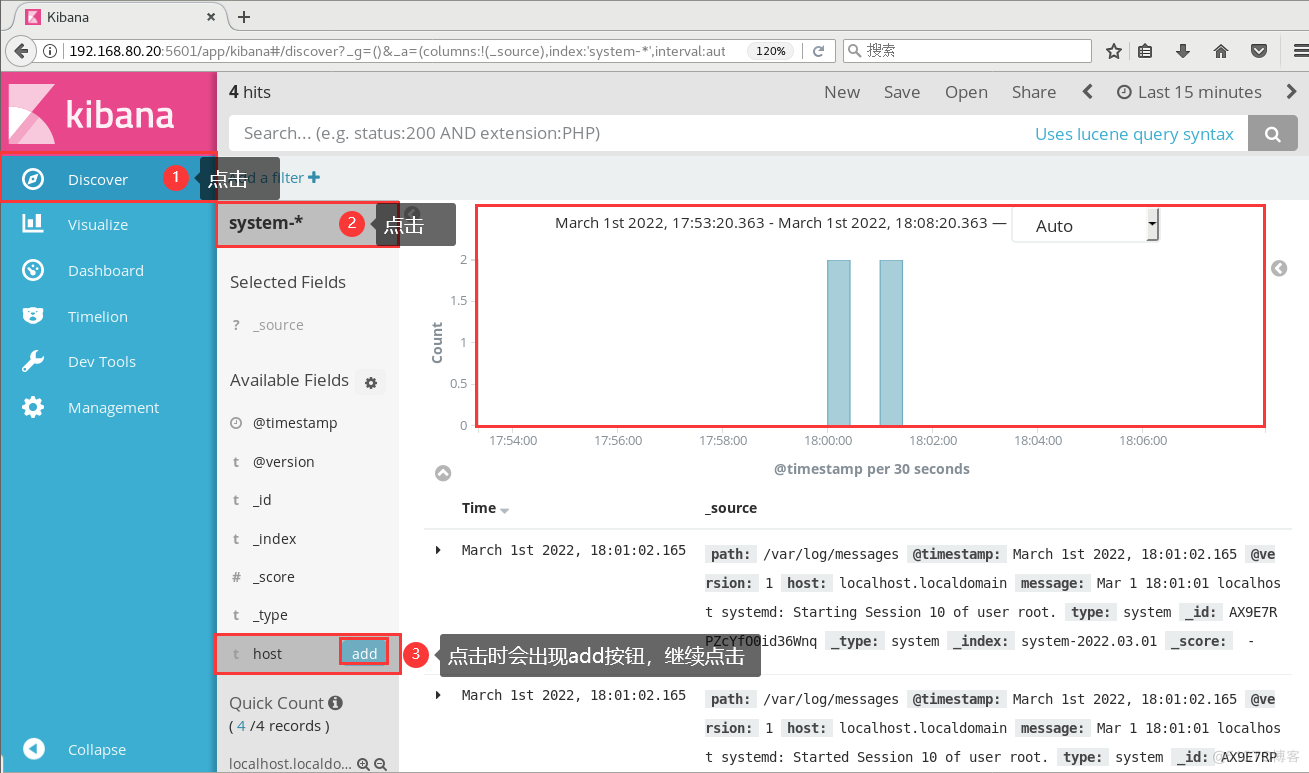Click Open in the top menu
Image resolution: width=1309 pixels, height=773 pixels.
tap(966, 92)
